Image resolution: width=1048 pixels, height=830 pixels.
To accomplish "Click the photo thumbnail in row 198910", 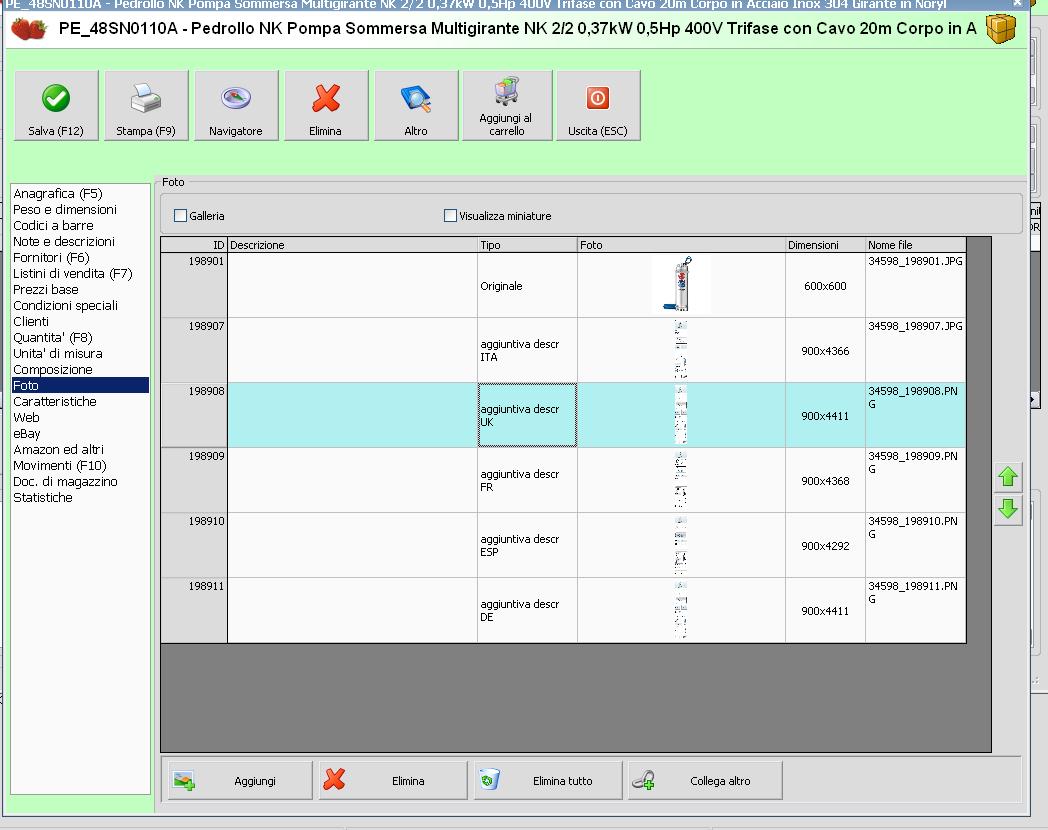I will [x=680, y=545].
